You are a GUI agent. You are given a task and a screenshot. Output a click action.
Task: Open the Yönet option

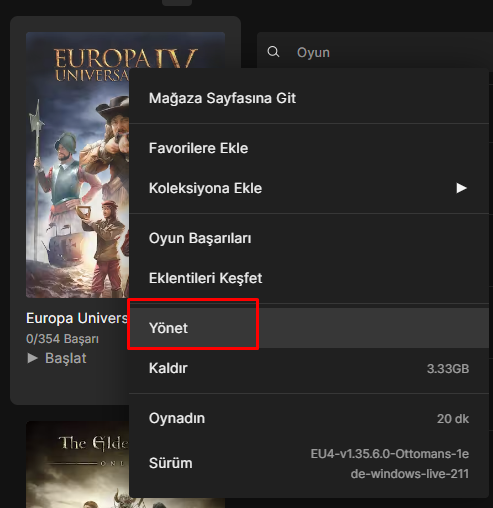(x=309, y=328)
